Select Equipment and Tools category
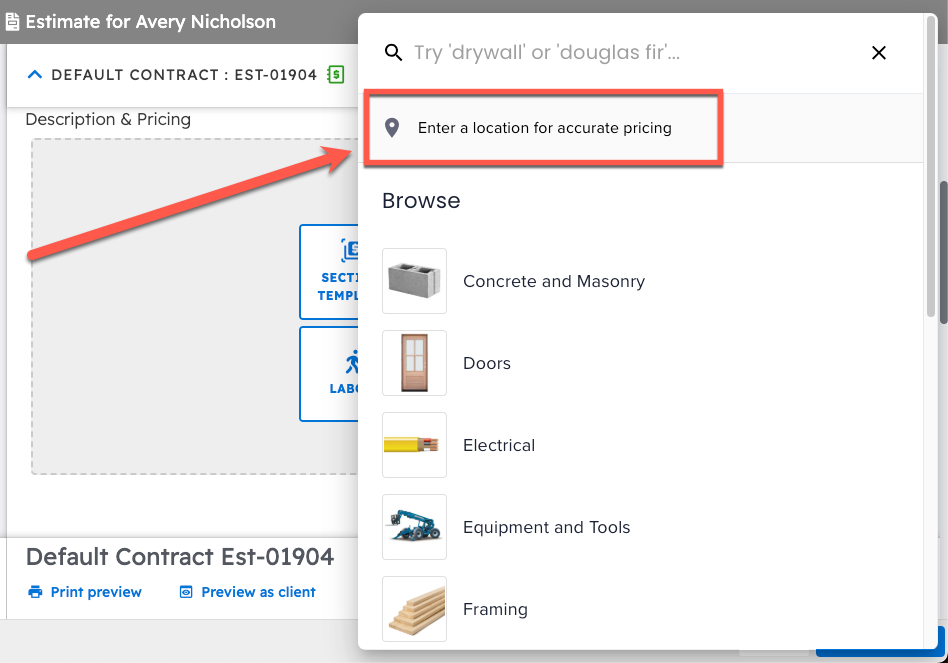 (x=546, y=527)
